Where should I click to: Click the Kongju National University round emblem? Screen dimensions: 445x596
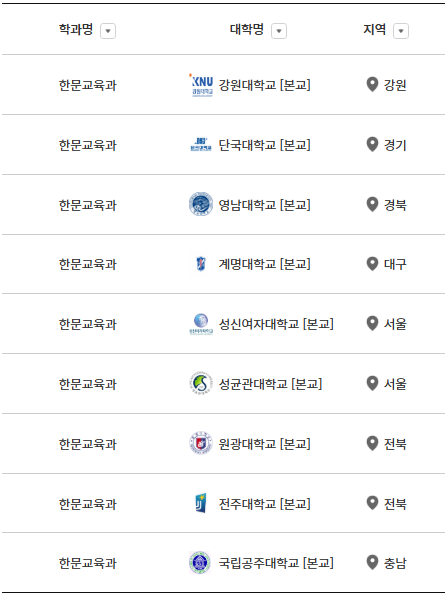pyautogui.click(x=200, y=563)
